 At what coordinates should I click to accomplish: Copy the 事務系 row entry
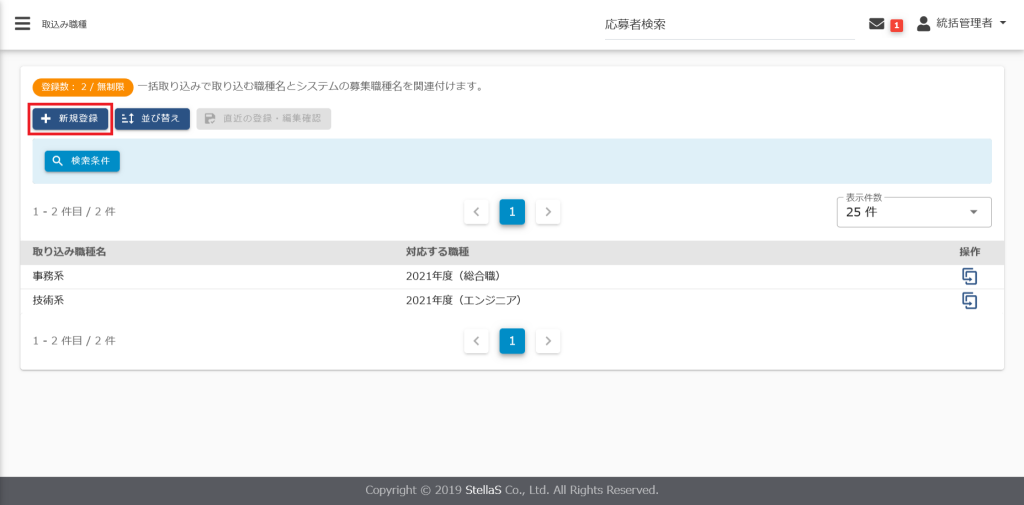click(x=968, y=276)
